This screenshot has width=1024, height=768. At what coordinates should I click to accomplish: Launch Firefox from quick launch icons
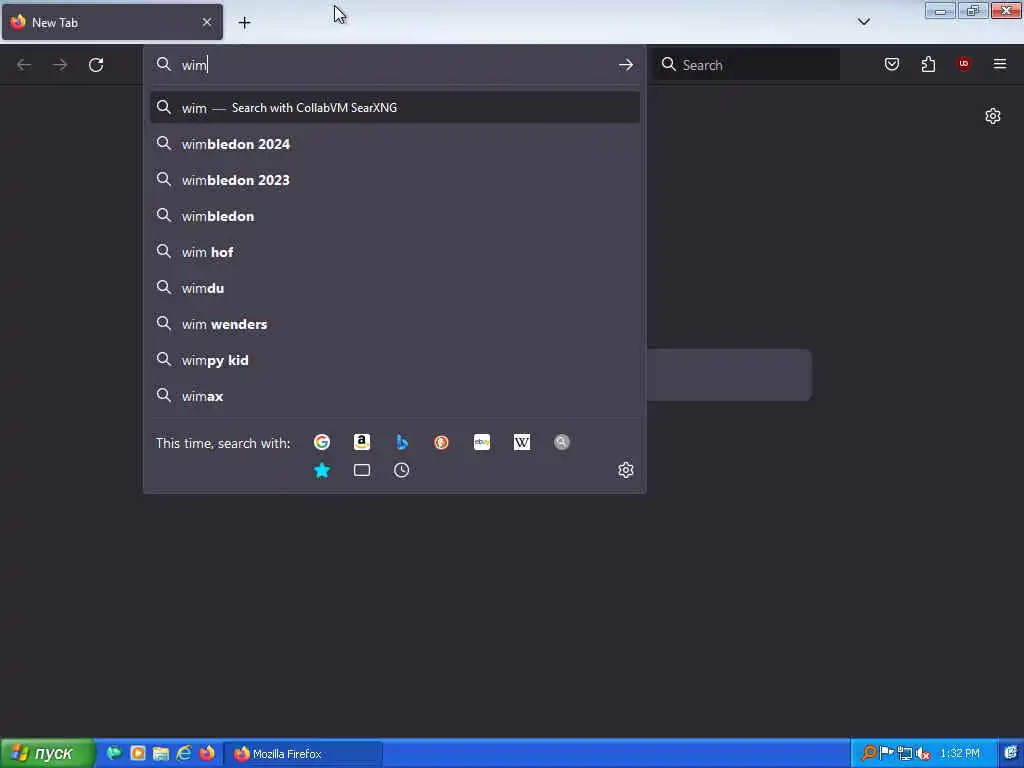tap(207, 754)
